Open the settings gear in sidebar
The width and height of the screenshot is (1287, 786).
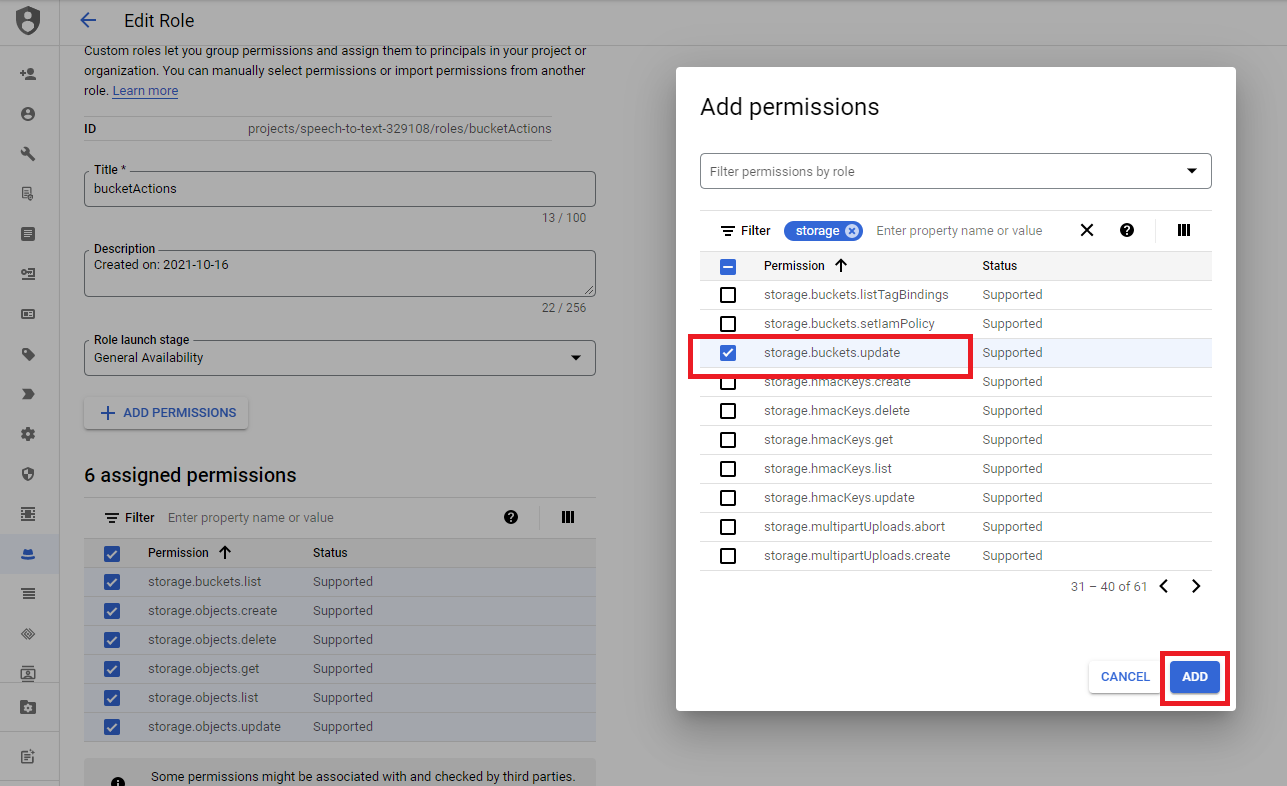(28, 434)
